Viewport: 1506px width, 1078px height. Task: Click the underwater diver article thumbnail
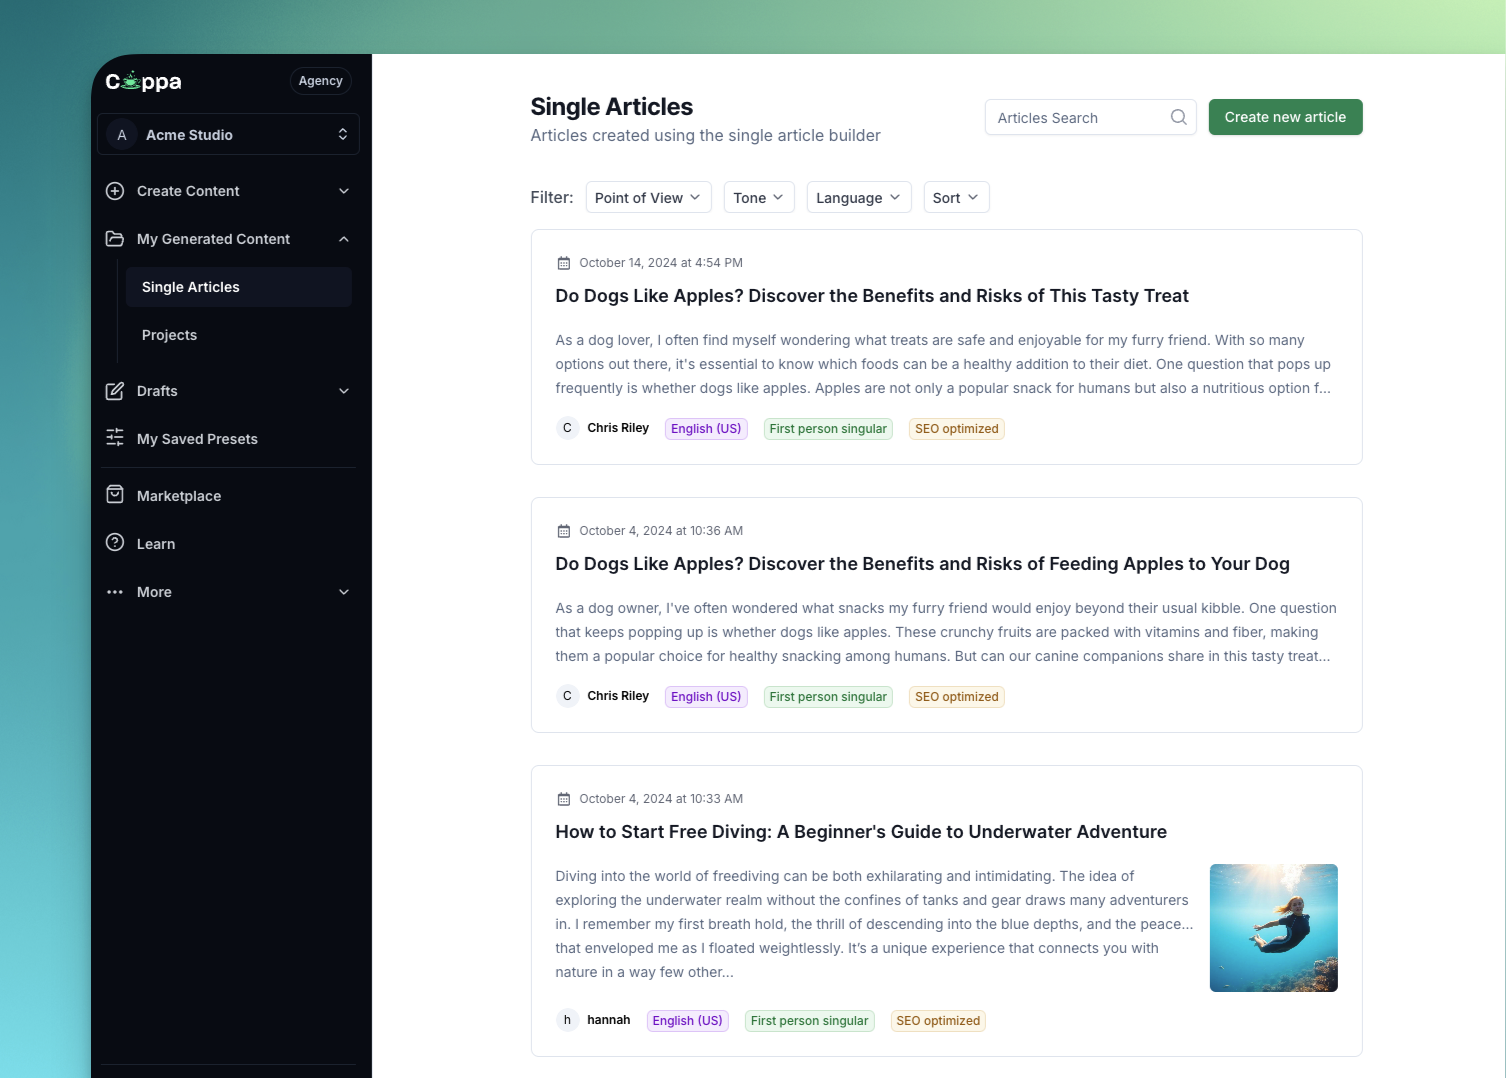pos(1273,928)
